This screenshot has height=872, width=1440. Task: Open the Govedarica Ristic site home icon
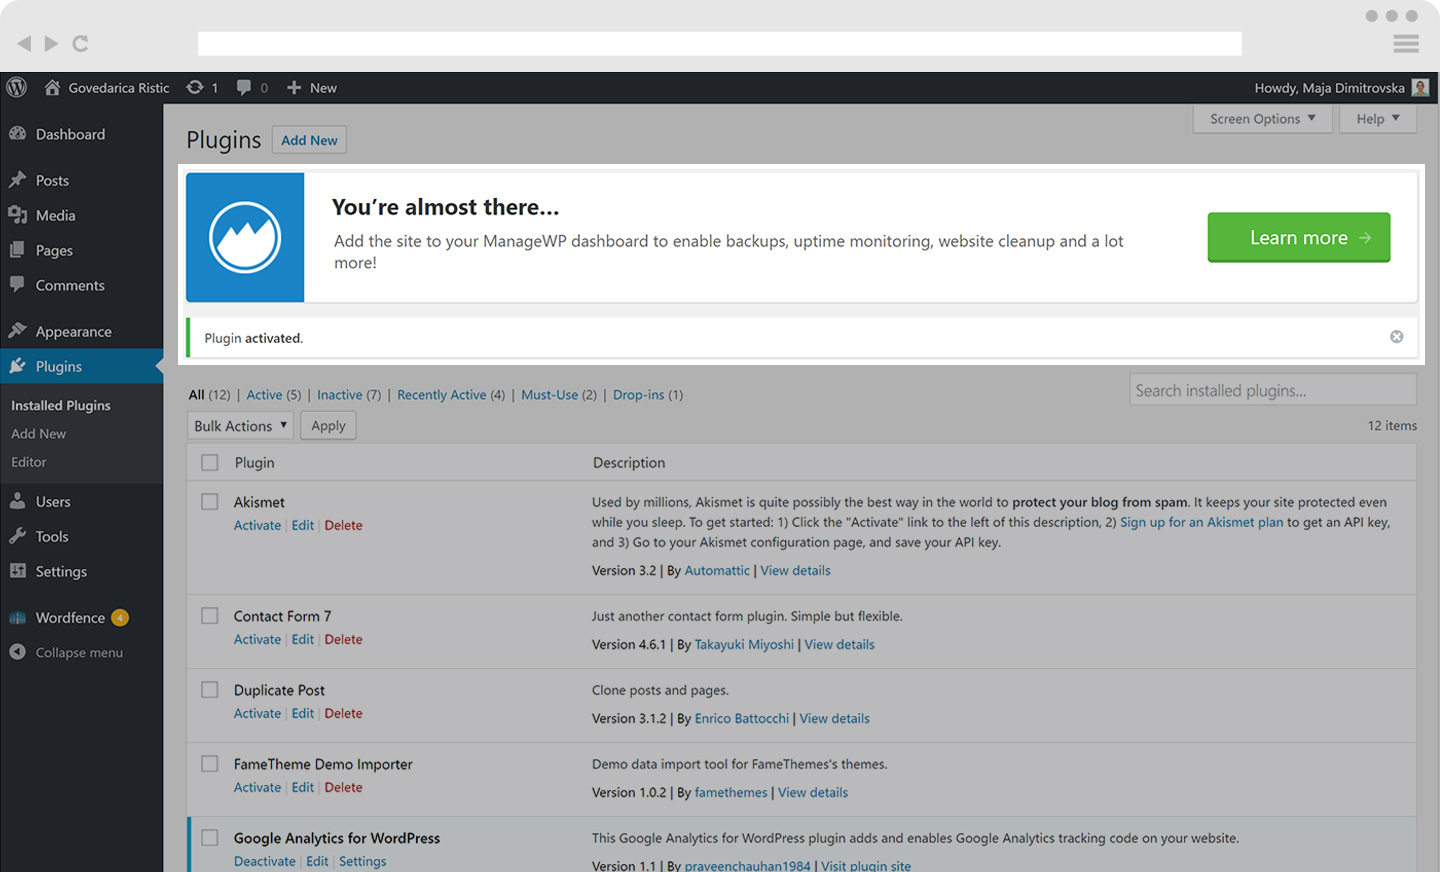(52, 87)
